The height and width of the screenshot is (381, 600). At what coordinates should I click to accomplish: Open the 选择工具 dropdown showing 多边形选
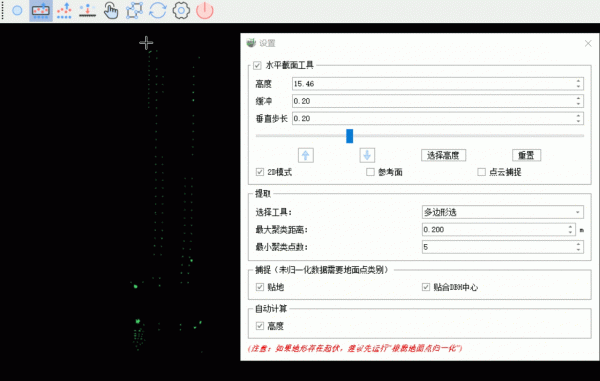tap(503, 212)
